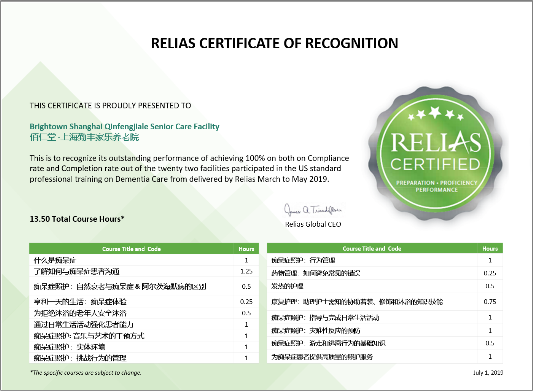Select "13.50 Total Course Hours*"
This screenshot has width=541, height=391.
tap(77, 219)
